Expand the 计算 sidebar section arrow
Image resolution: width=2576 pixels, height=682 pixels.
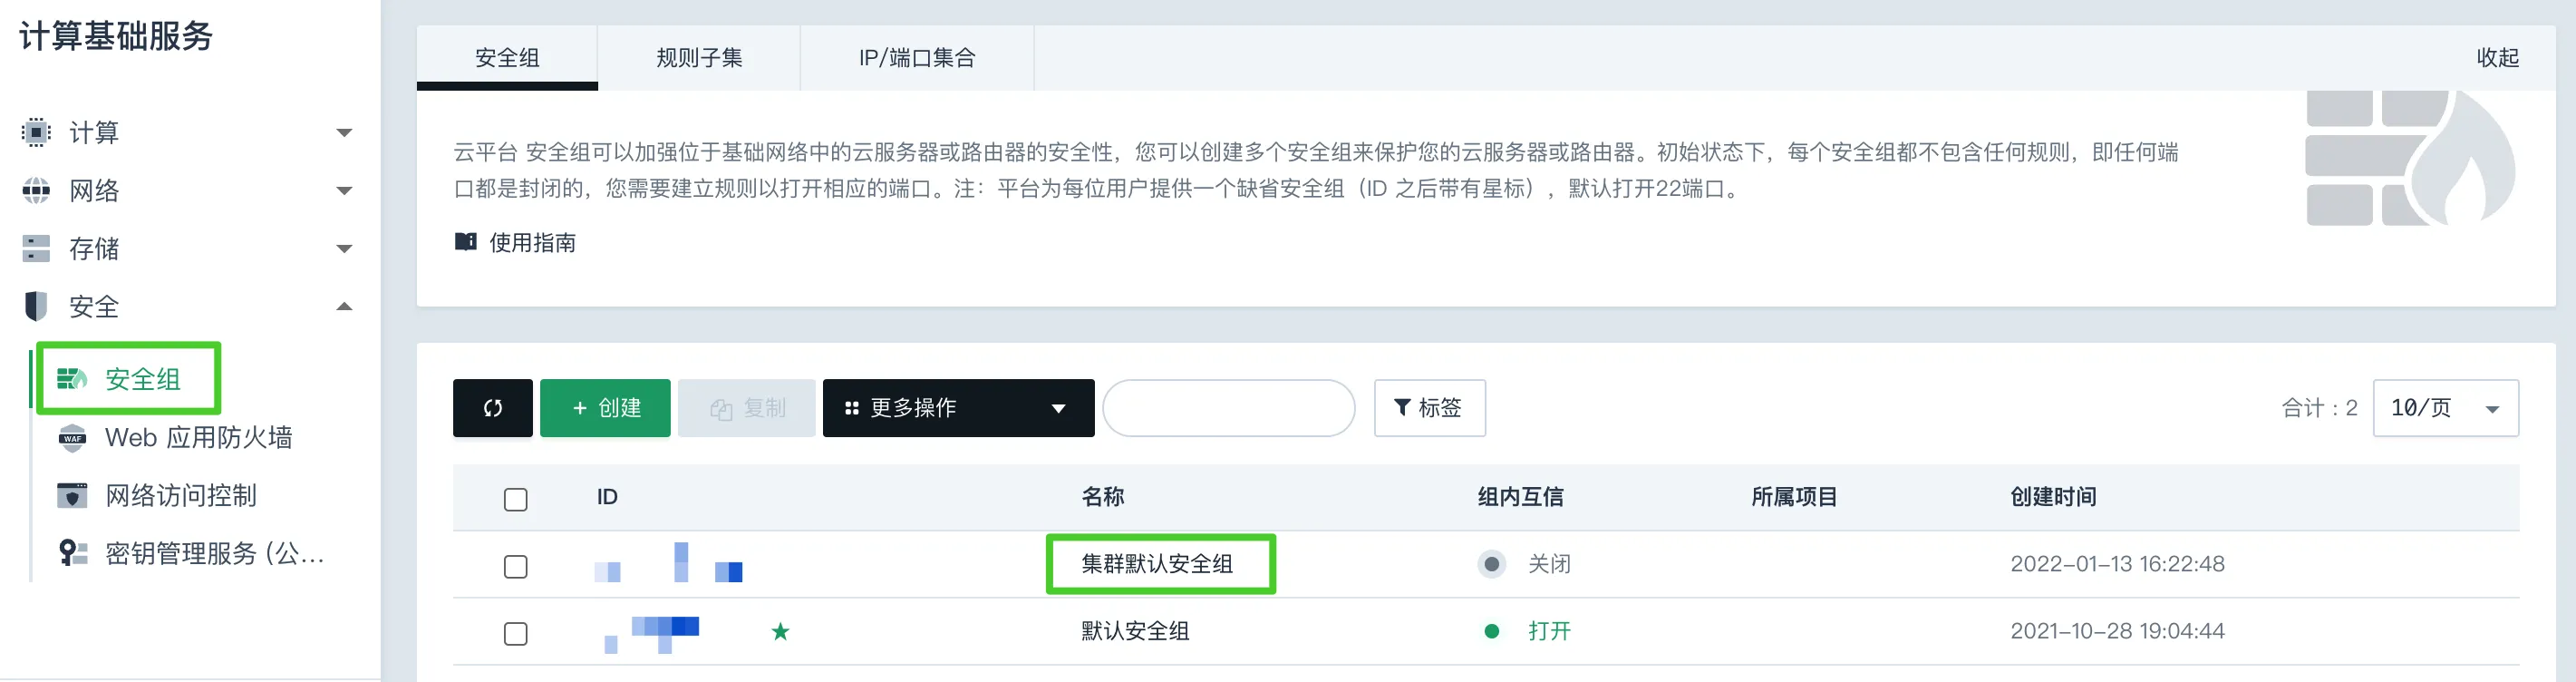click(344, 132)
